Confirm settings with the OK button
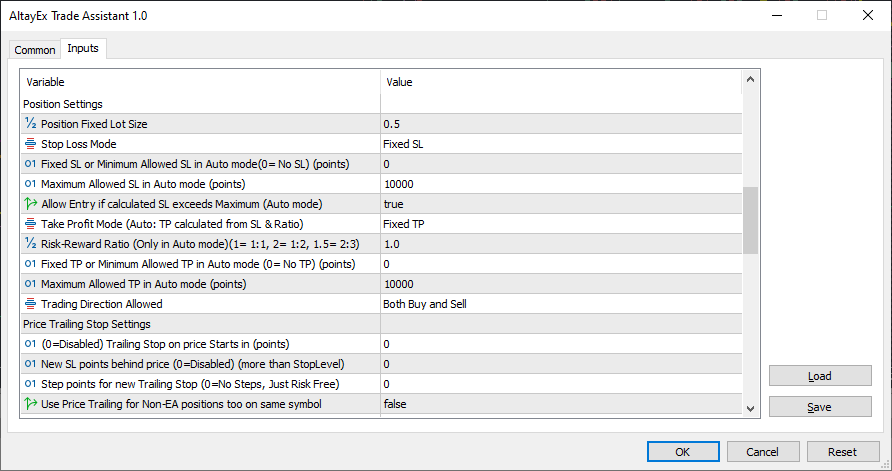This screenshot has height=471, width=892. (x=683, y=452)
